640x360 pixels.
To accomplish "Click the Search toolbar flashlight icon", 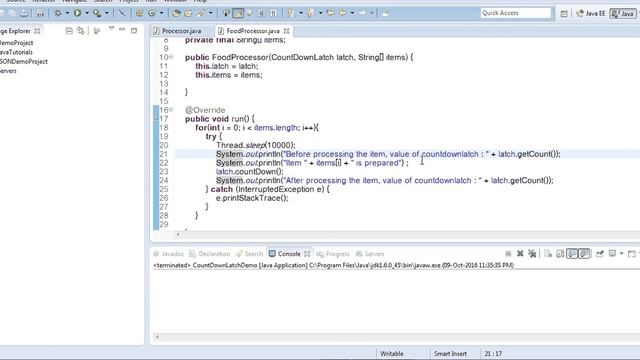I will click(x=201, y=13).
